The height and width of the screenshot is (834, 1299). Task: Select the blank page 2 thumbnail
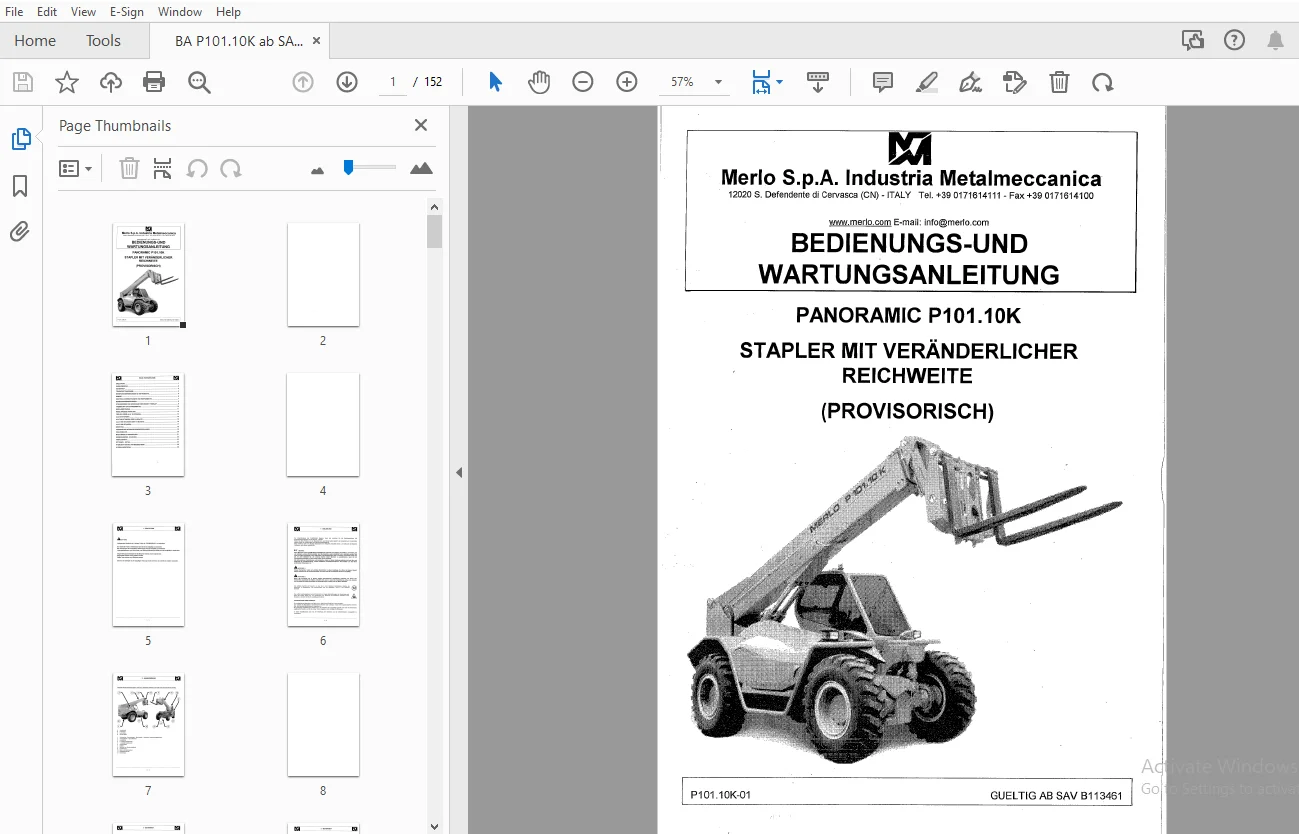323,275
